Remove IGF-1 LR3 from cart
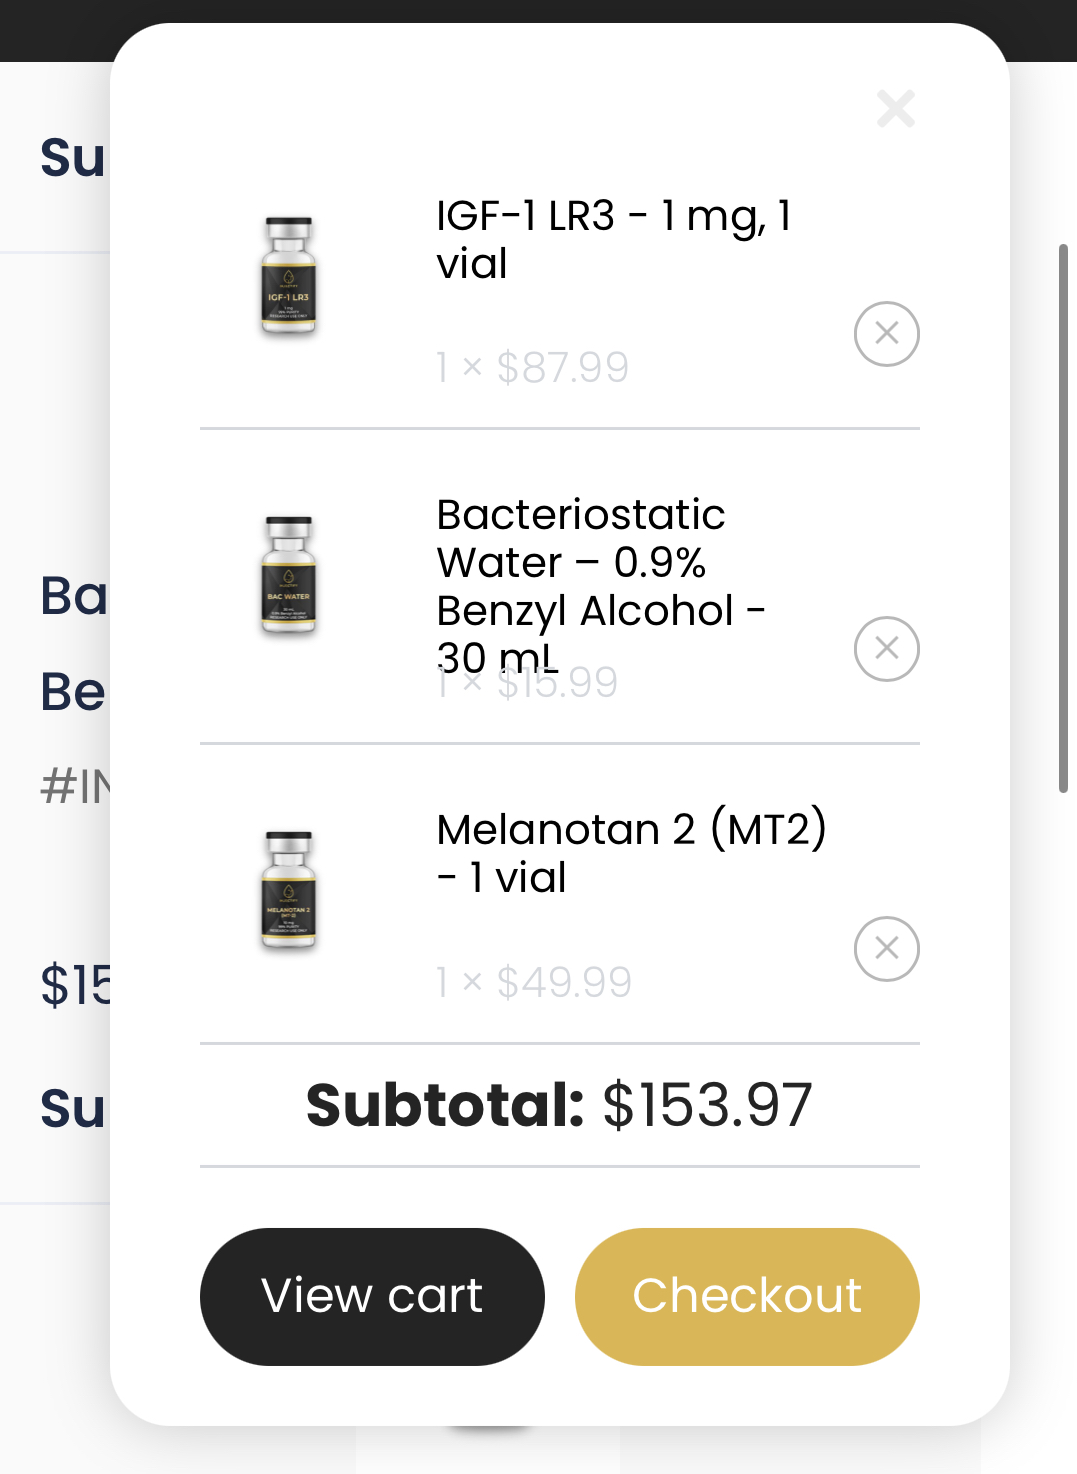 click(887, 334)
